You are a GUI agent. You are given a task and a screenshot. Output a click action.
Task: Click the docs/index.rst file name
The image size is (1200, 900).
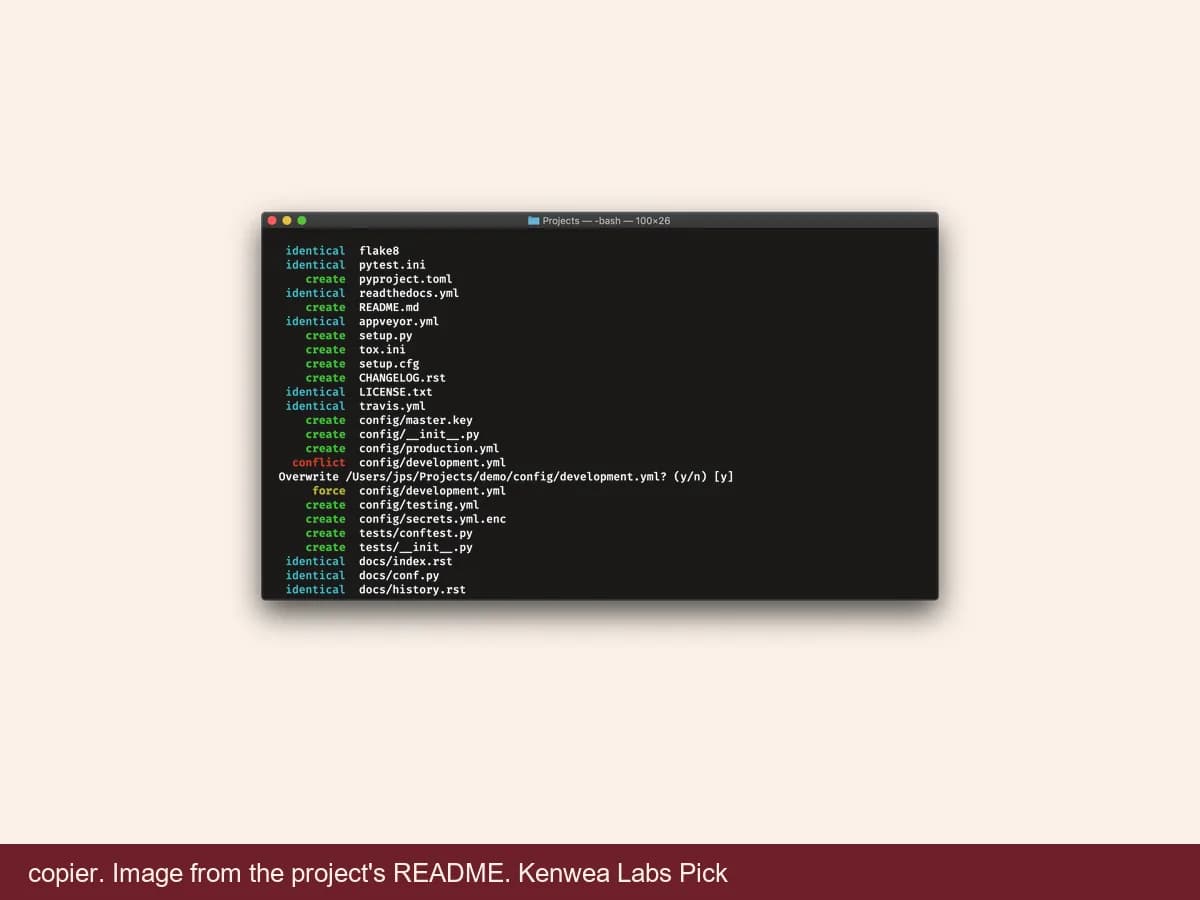pyautogui.click(x=406, y=562)
